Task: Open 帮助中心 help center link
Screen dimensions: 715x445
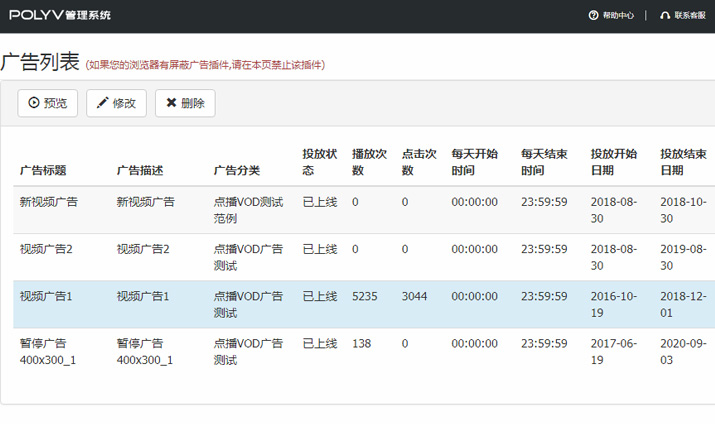Action: click(618, 16)
